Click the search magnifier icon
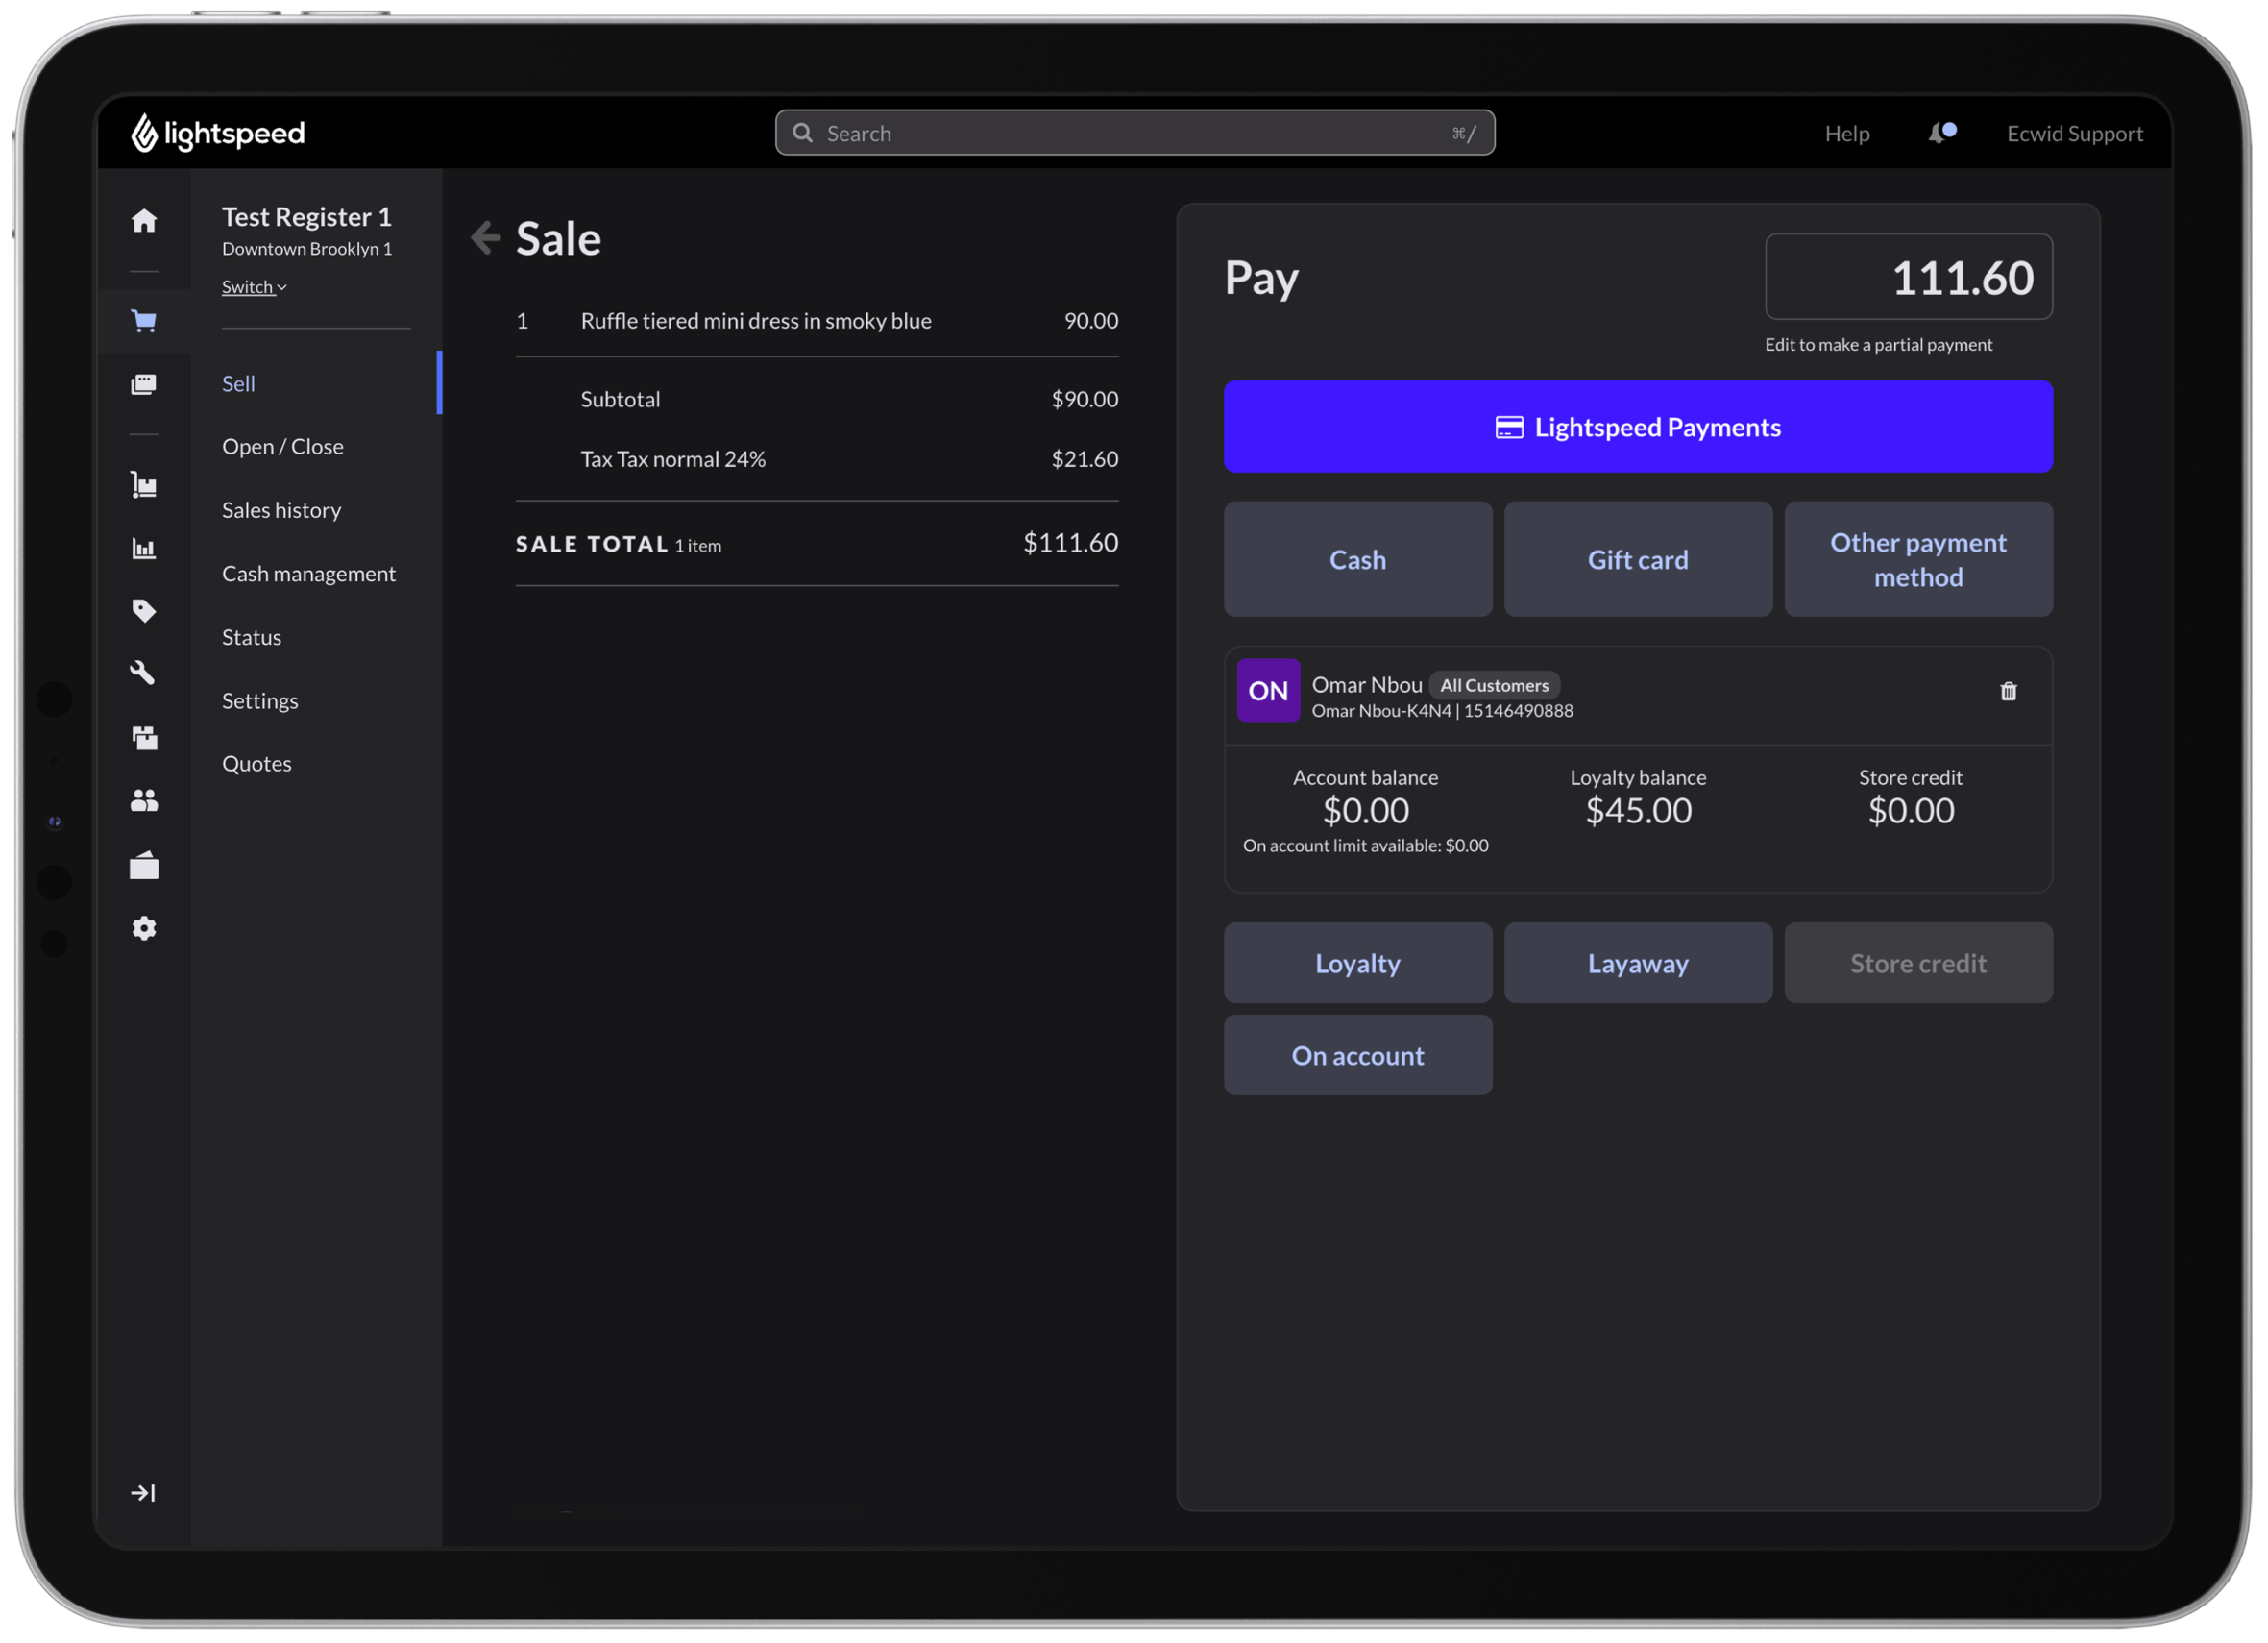This screenshot has height=1643, width=2268. coord(802,133)
